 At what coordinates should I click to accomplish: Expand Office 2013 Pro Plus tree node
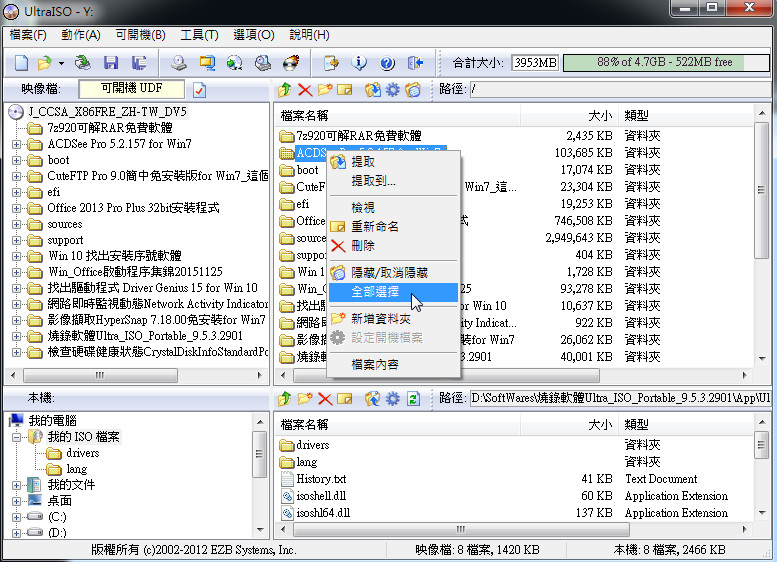(x=16, y=209)
